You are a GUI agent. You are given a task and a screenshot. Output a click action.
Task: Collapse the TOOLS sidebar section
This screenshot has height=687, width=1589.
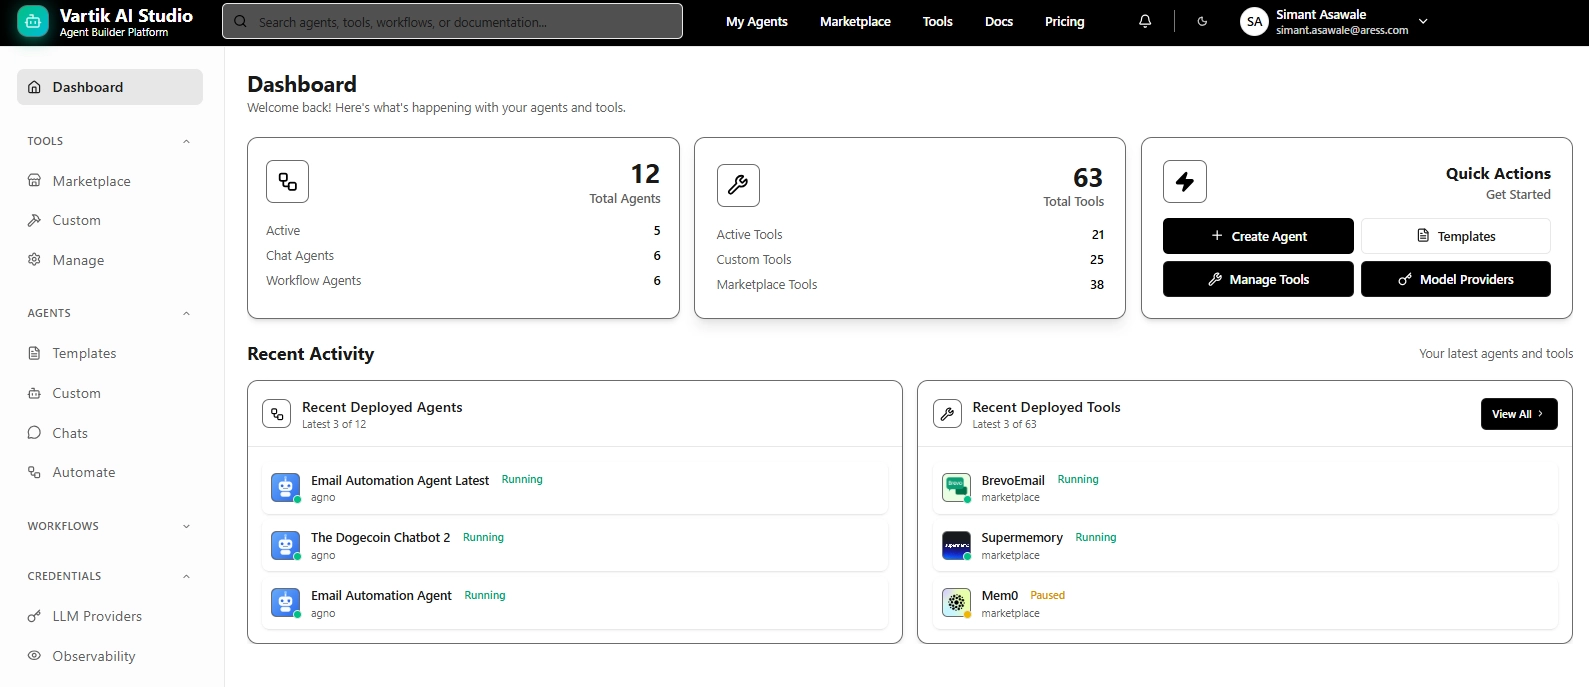(x=186, y=141)
